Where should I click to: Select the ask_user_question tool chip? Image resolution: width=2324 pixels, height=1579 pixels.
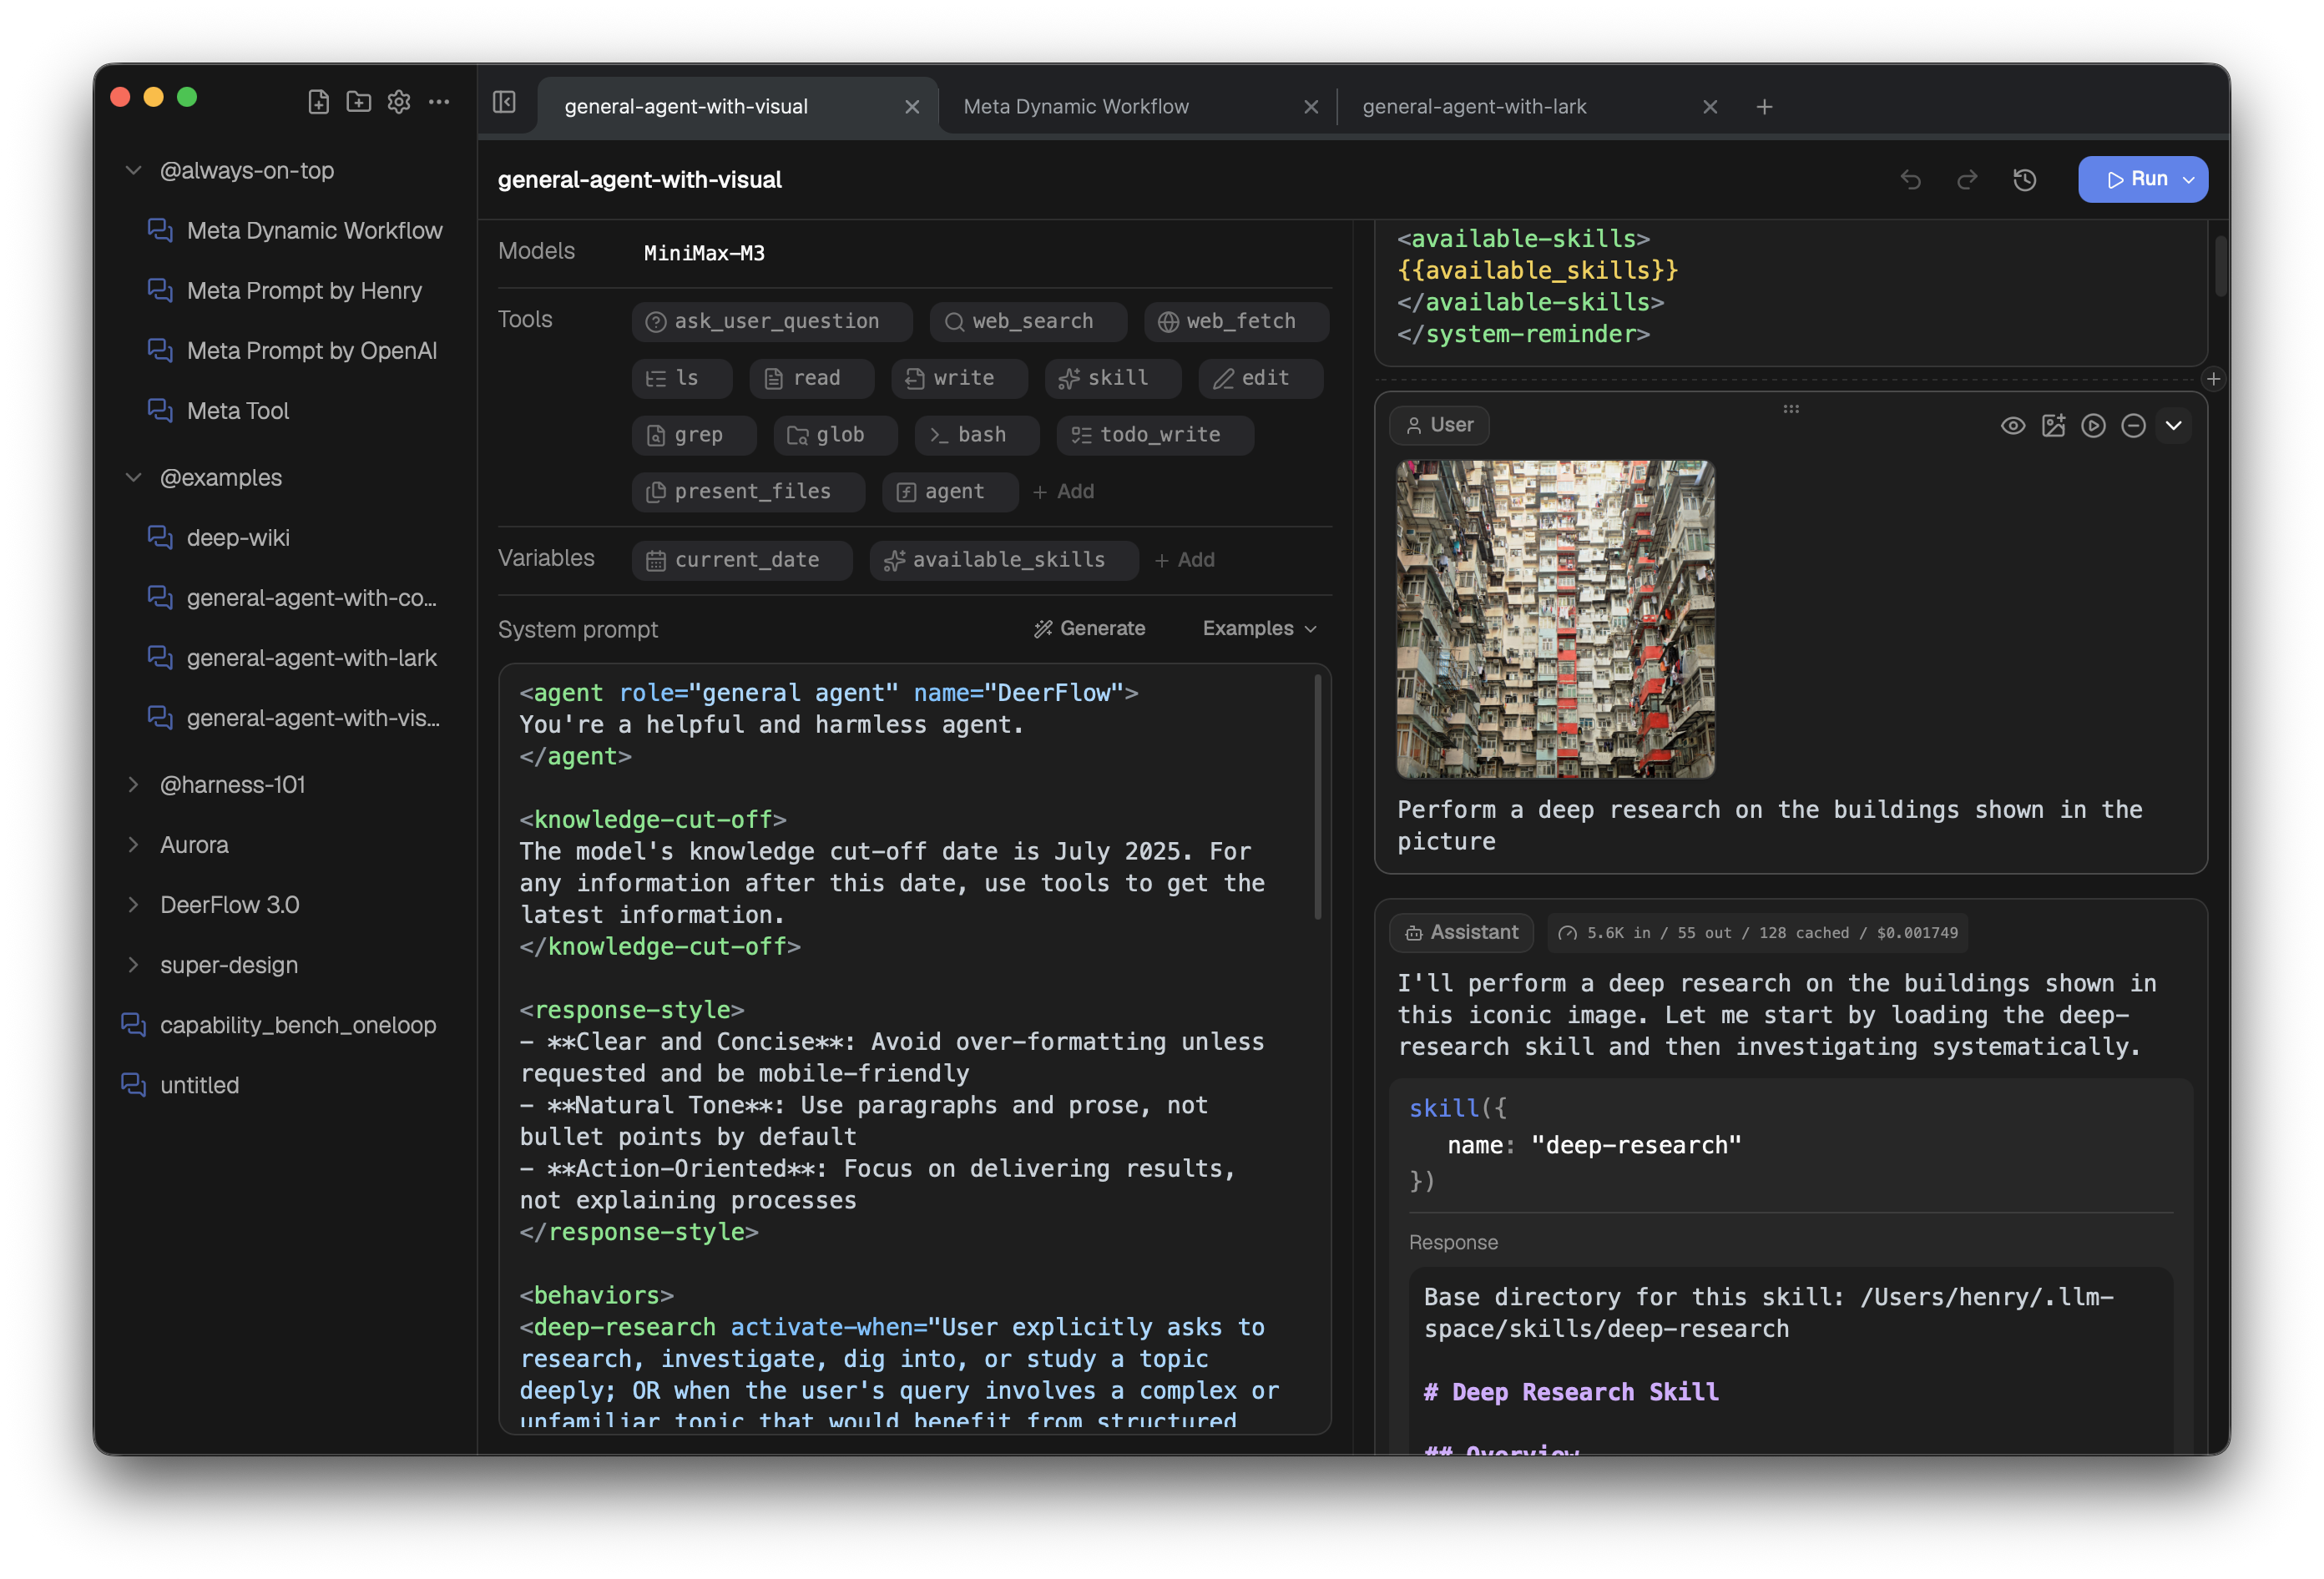click(x=772, y=321)
